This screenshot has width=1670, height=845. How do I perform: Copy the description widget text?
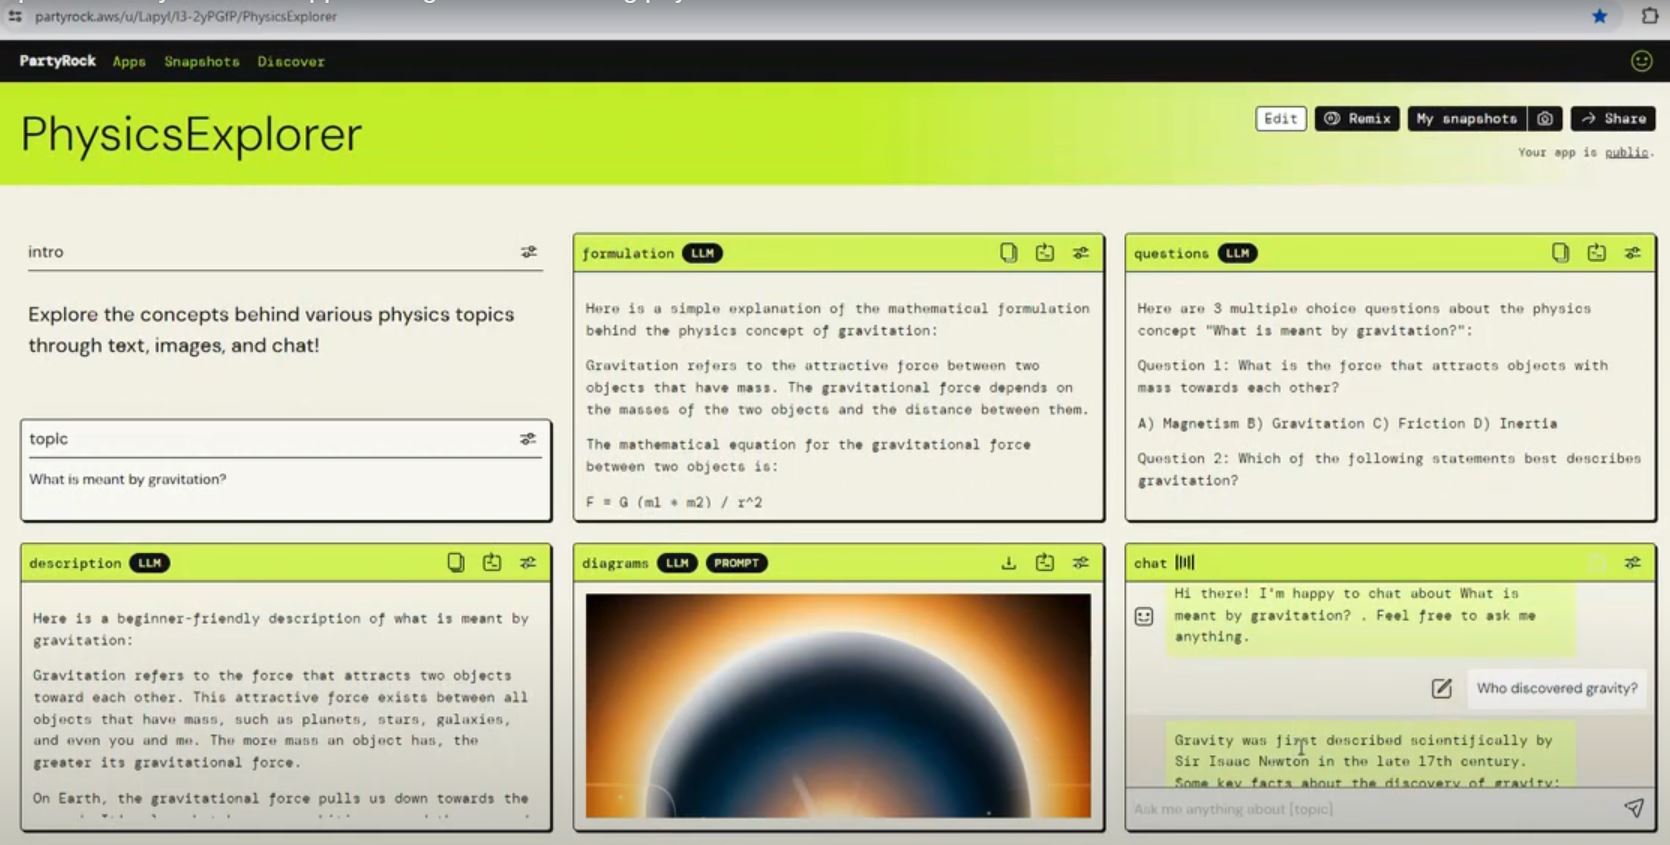pos(455,563)
